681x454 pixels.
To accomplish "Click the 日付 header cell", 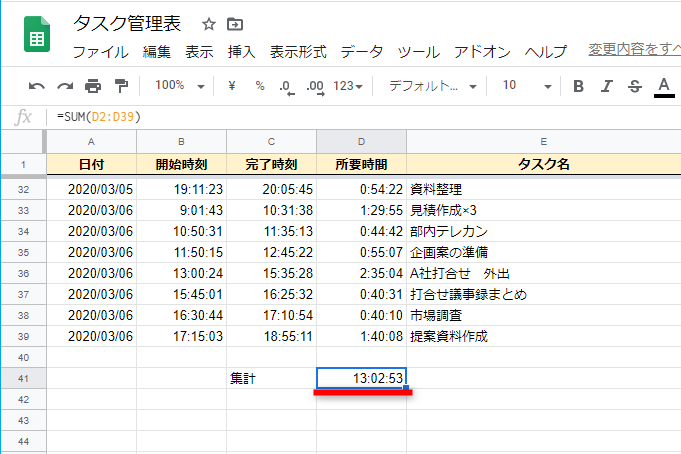I will click(91, 164).
